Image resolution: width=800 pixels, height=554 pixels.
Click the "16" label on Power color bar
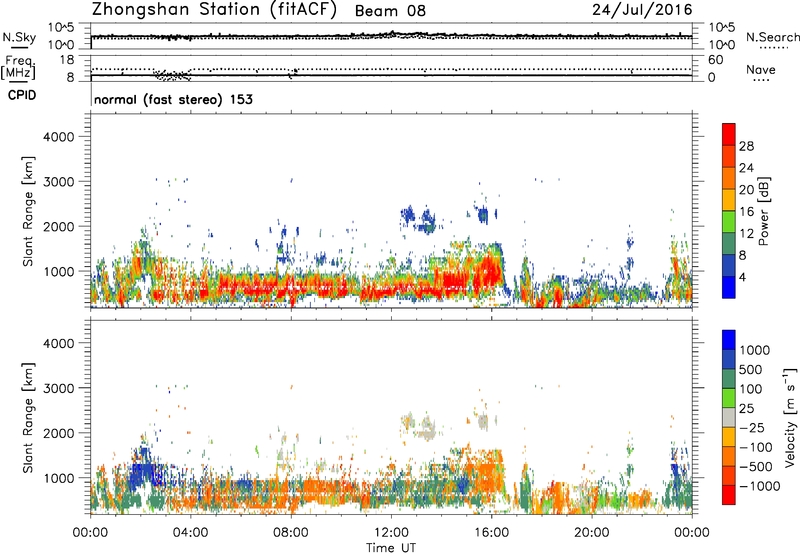click(x=746, y=212)
